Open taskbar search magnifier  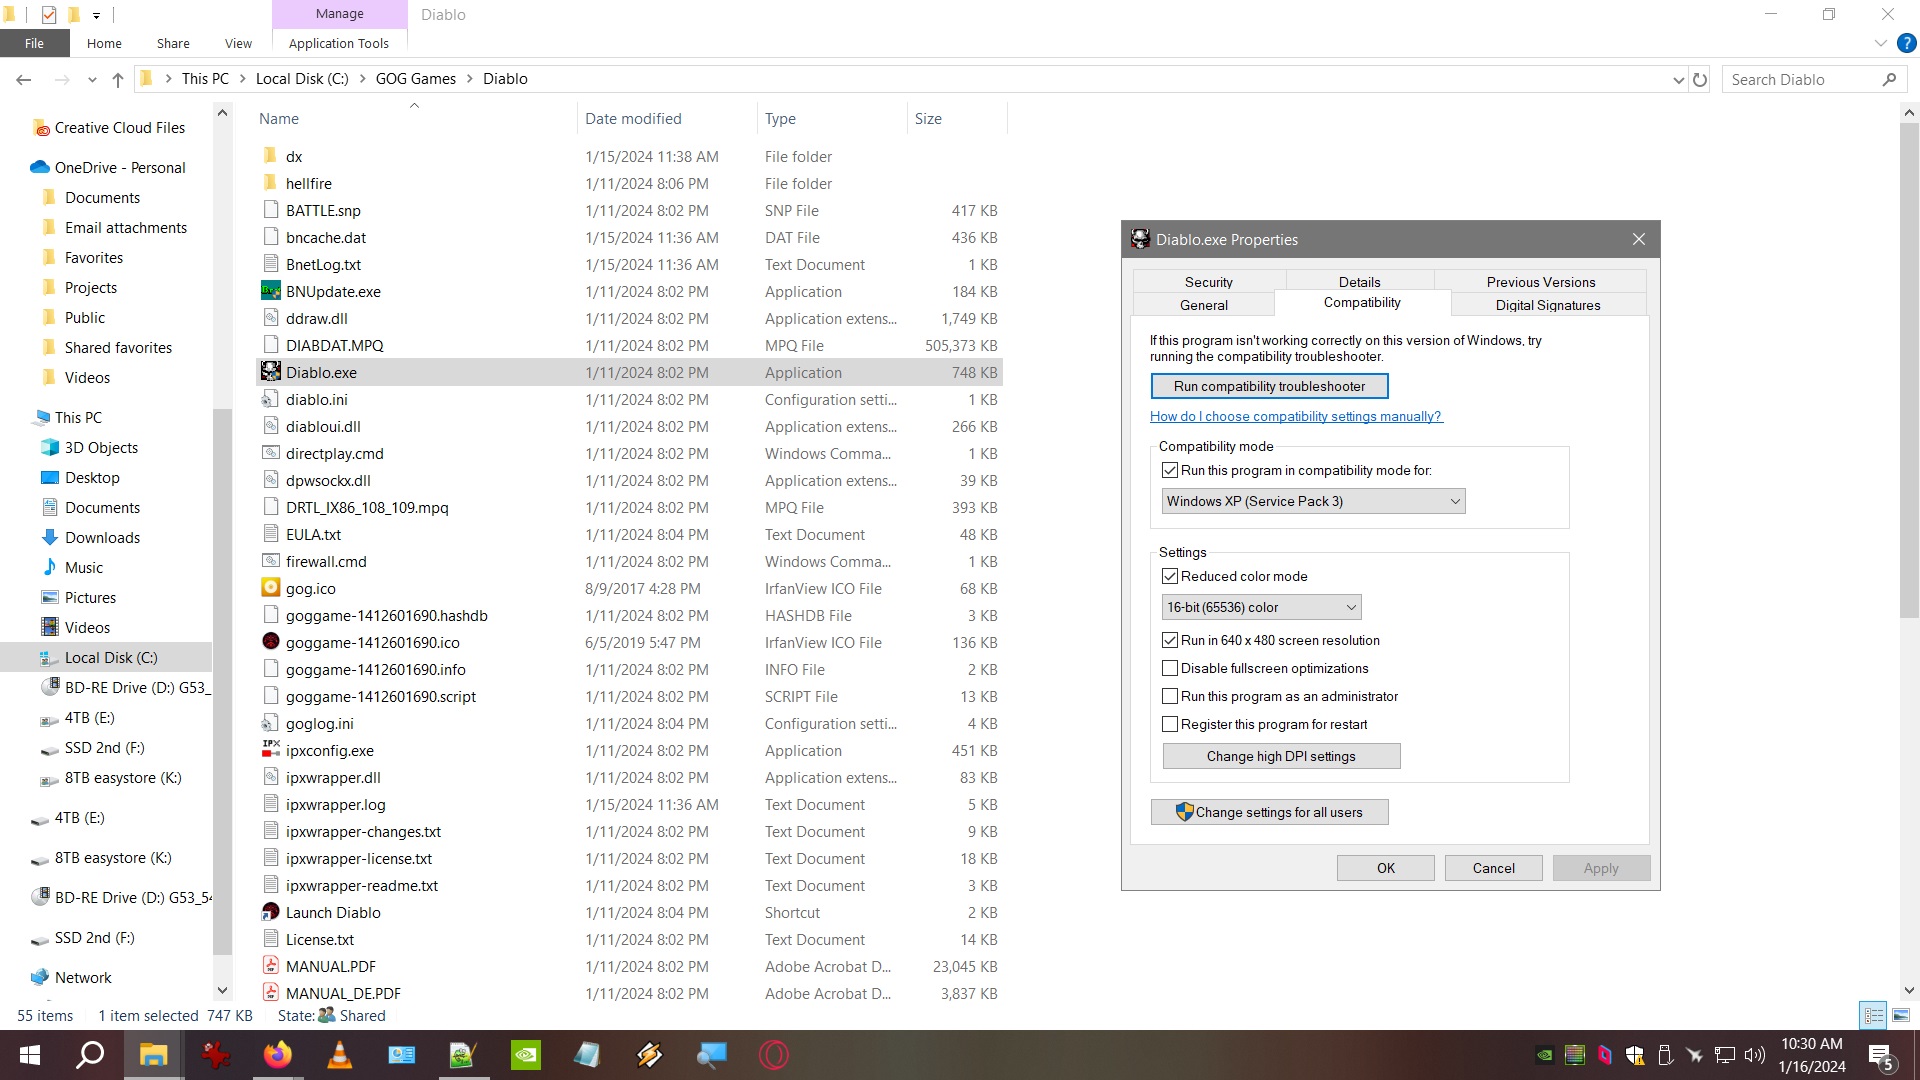[x=91, y=1055]
